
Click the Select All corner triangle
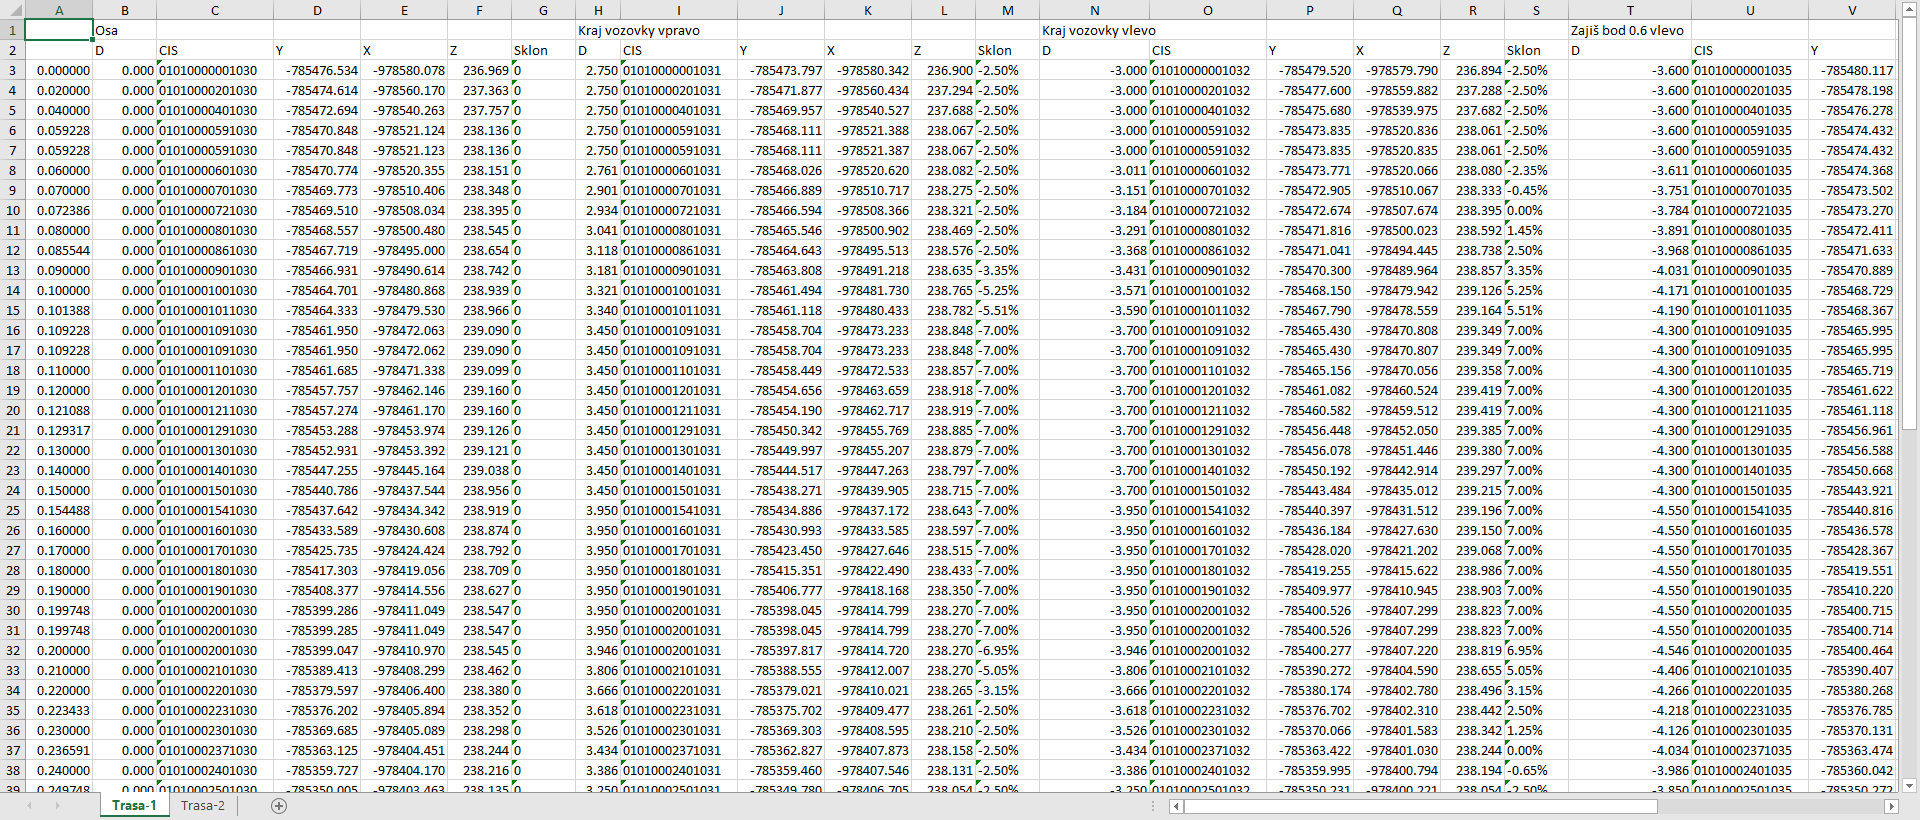(12, 10)
